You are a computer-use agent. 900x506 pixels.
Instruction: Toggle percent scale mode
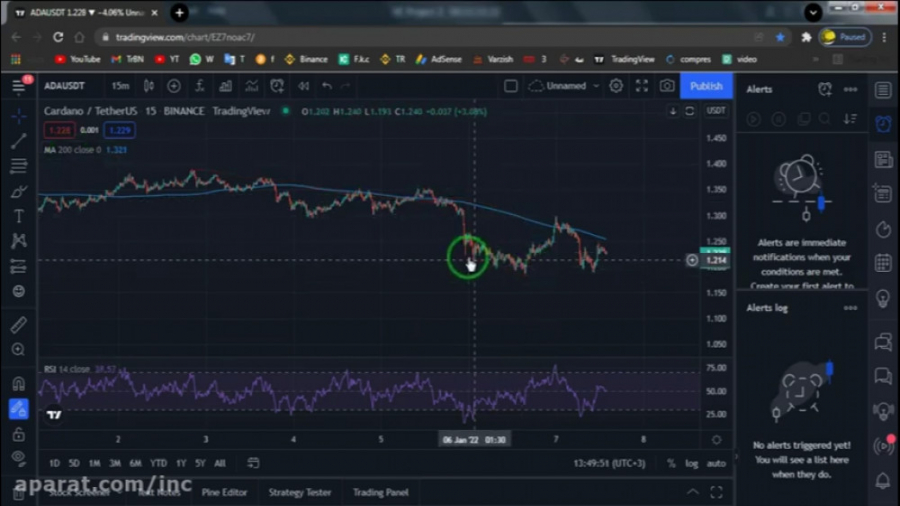click(671, 463)
